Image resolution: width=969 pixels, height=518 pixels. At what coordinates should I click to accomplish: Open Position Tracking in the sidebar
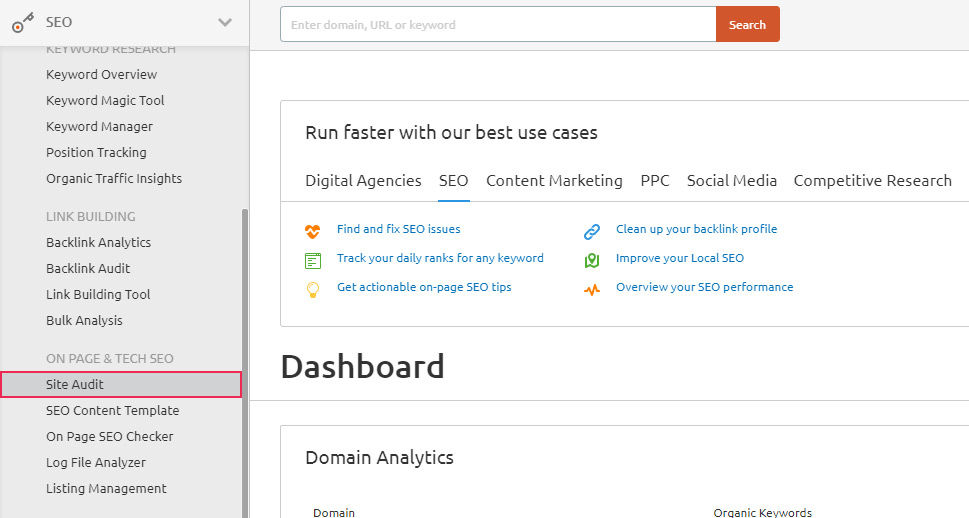click(x=96, y=153)
